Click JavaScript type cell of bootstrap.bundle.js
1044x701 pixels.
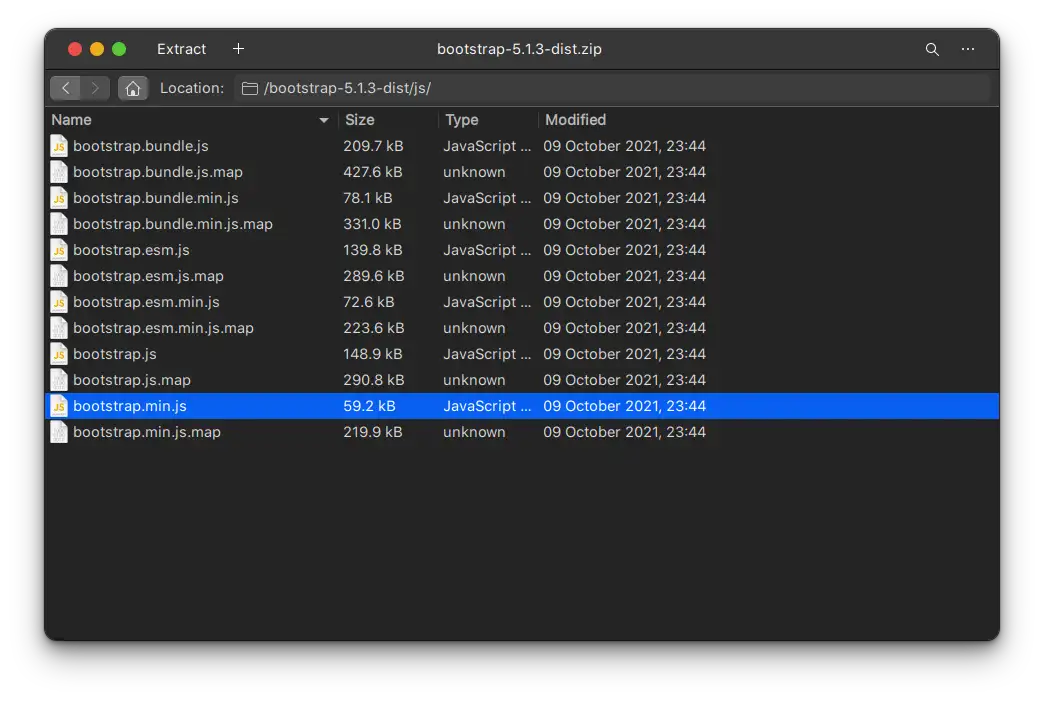click(487, 146)
